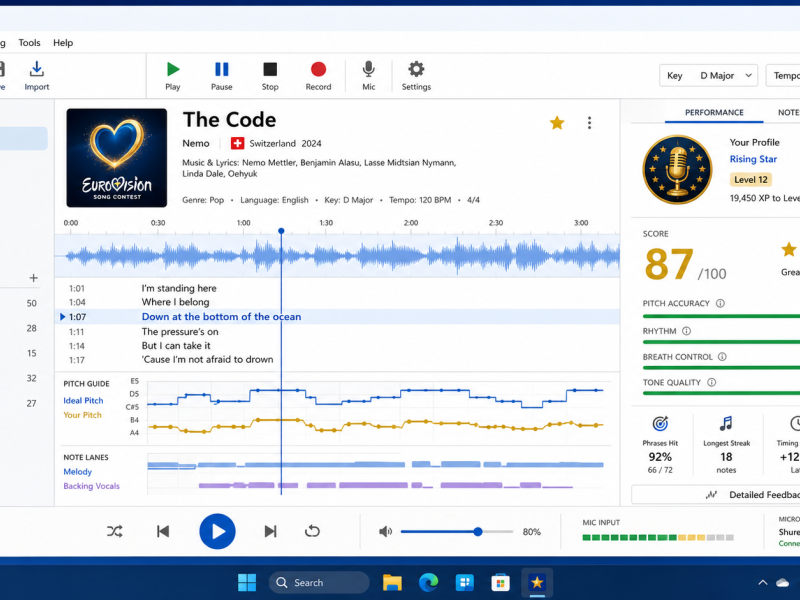Jump to lyric "'Cause I'm not afraid to drown"

(208, 360)
